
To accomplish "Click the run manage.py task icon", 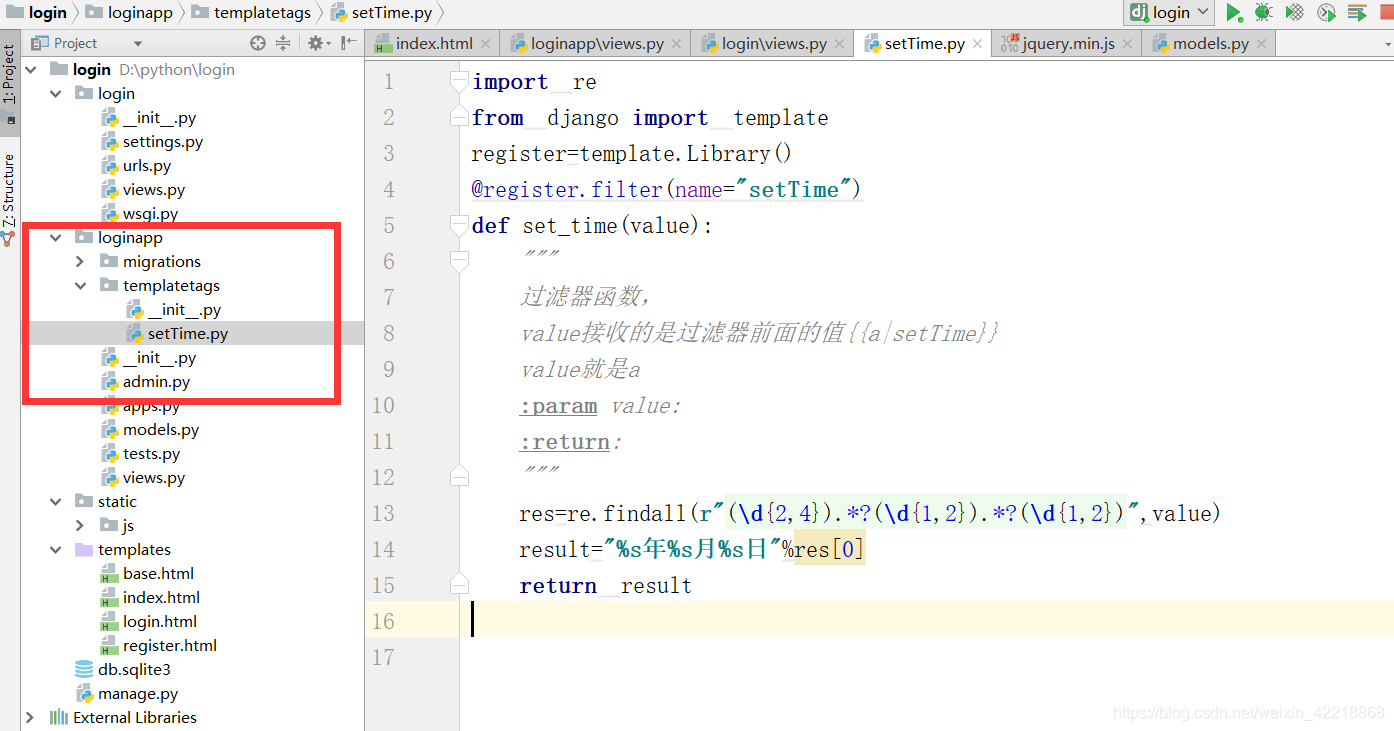I will pos(1326,13).
